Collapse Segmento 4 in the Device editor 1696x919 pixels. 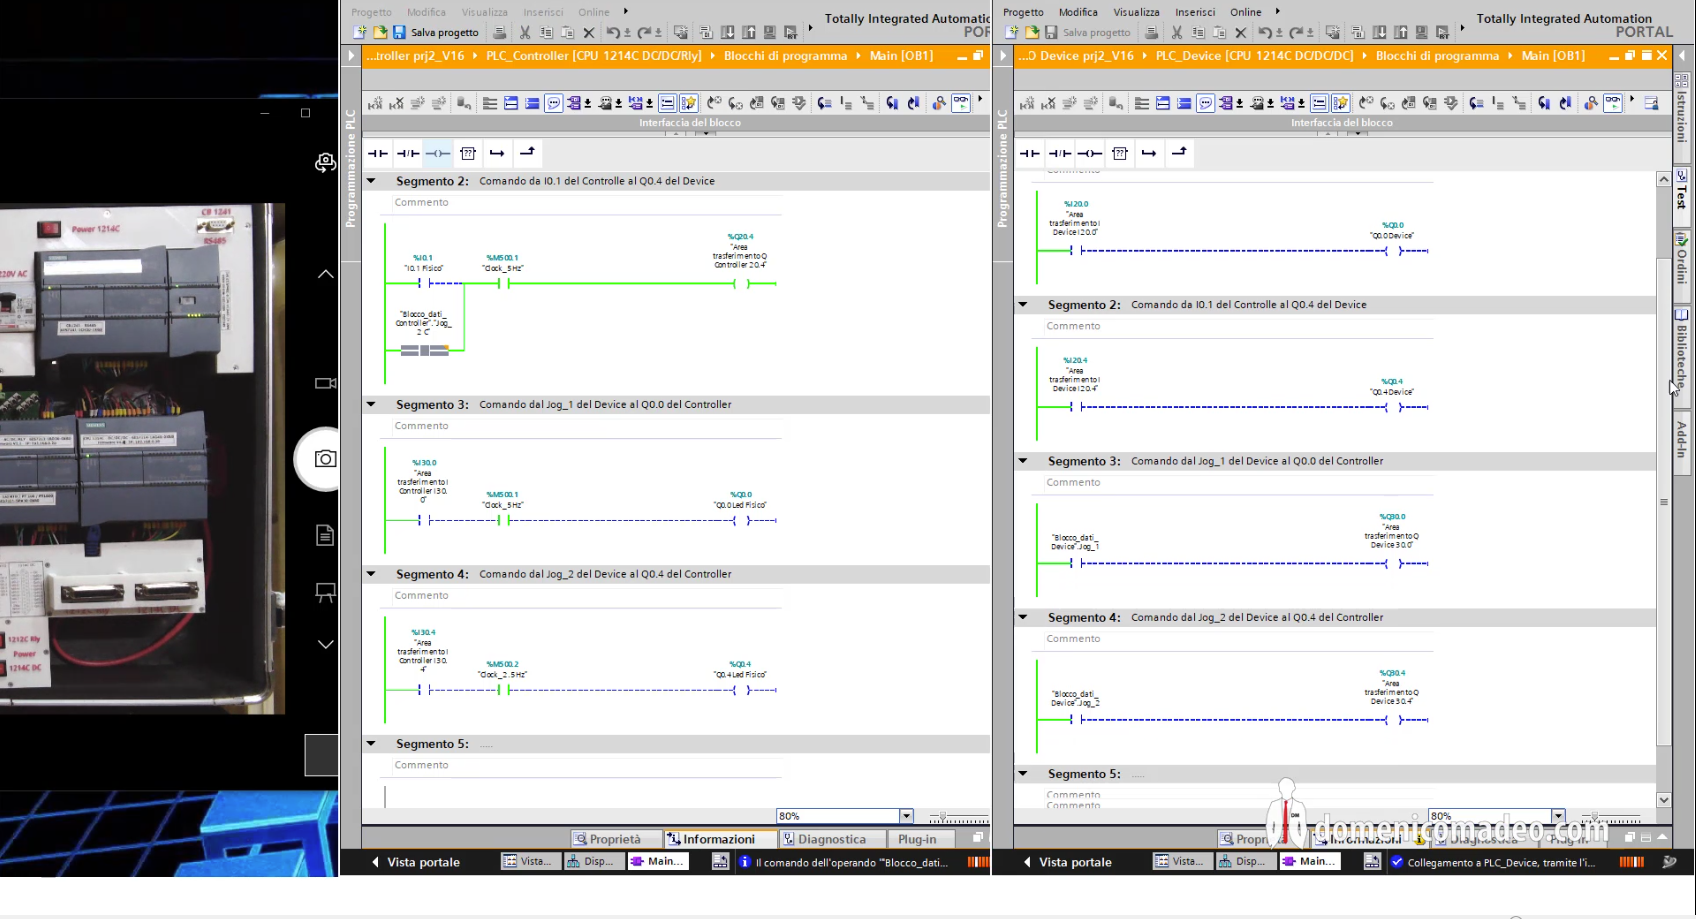pyautogui.click(x=1023, y=617)
